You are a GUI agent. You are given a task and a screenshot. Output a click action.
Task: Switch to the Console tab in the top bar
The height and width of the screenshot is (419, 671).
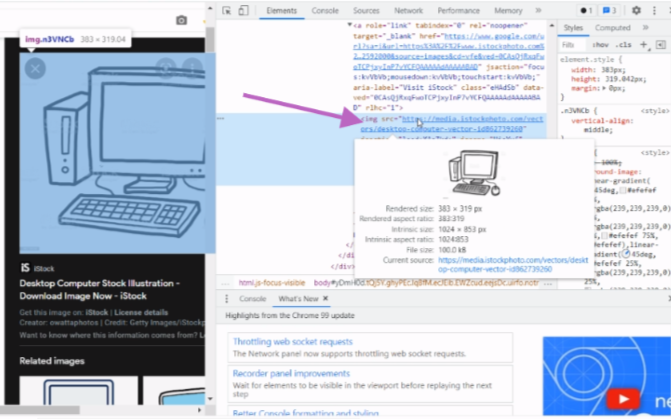pos(325,11)
